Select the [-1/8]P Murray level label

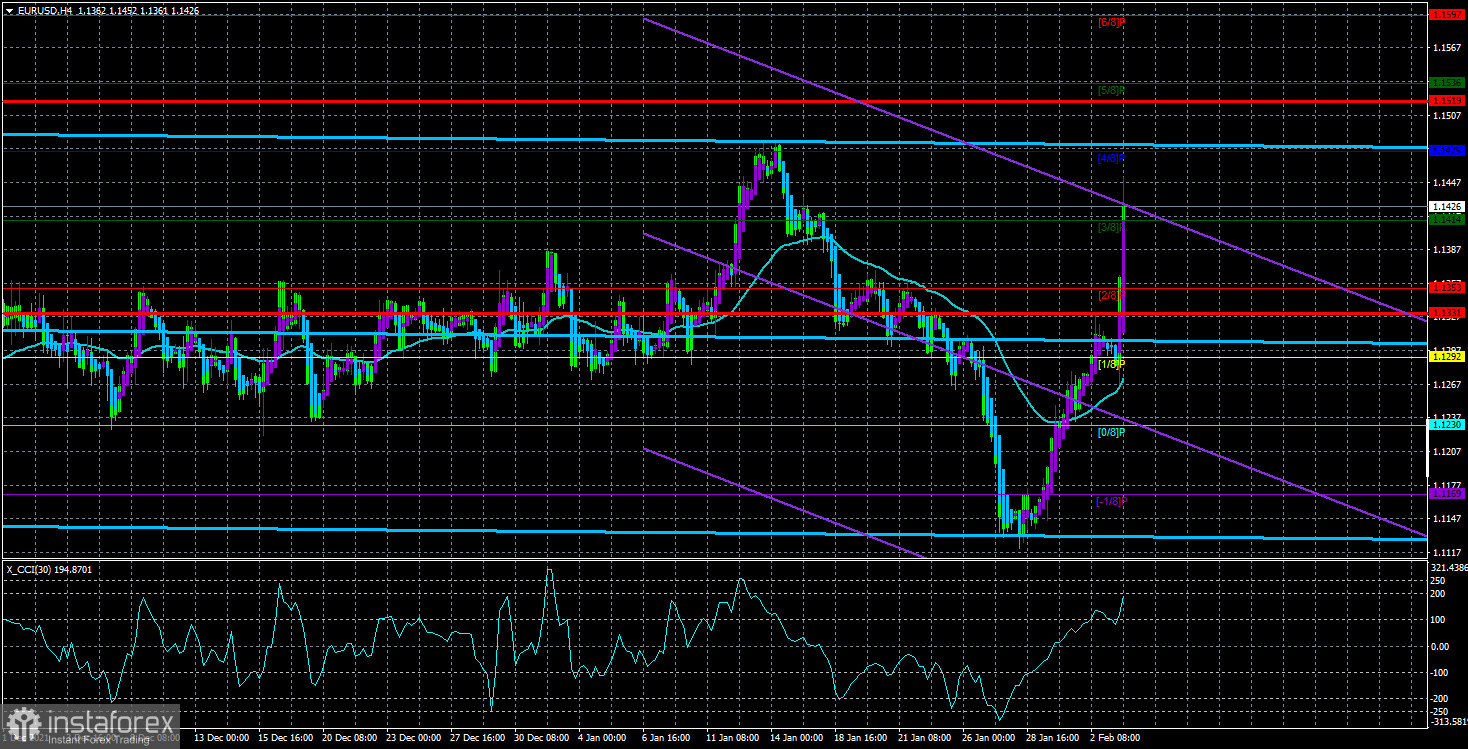click(1110, 501)
